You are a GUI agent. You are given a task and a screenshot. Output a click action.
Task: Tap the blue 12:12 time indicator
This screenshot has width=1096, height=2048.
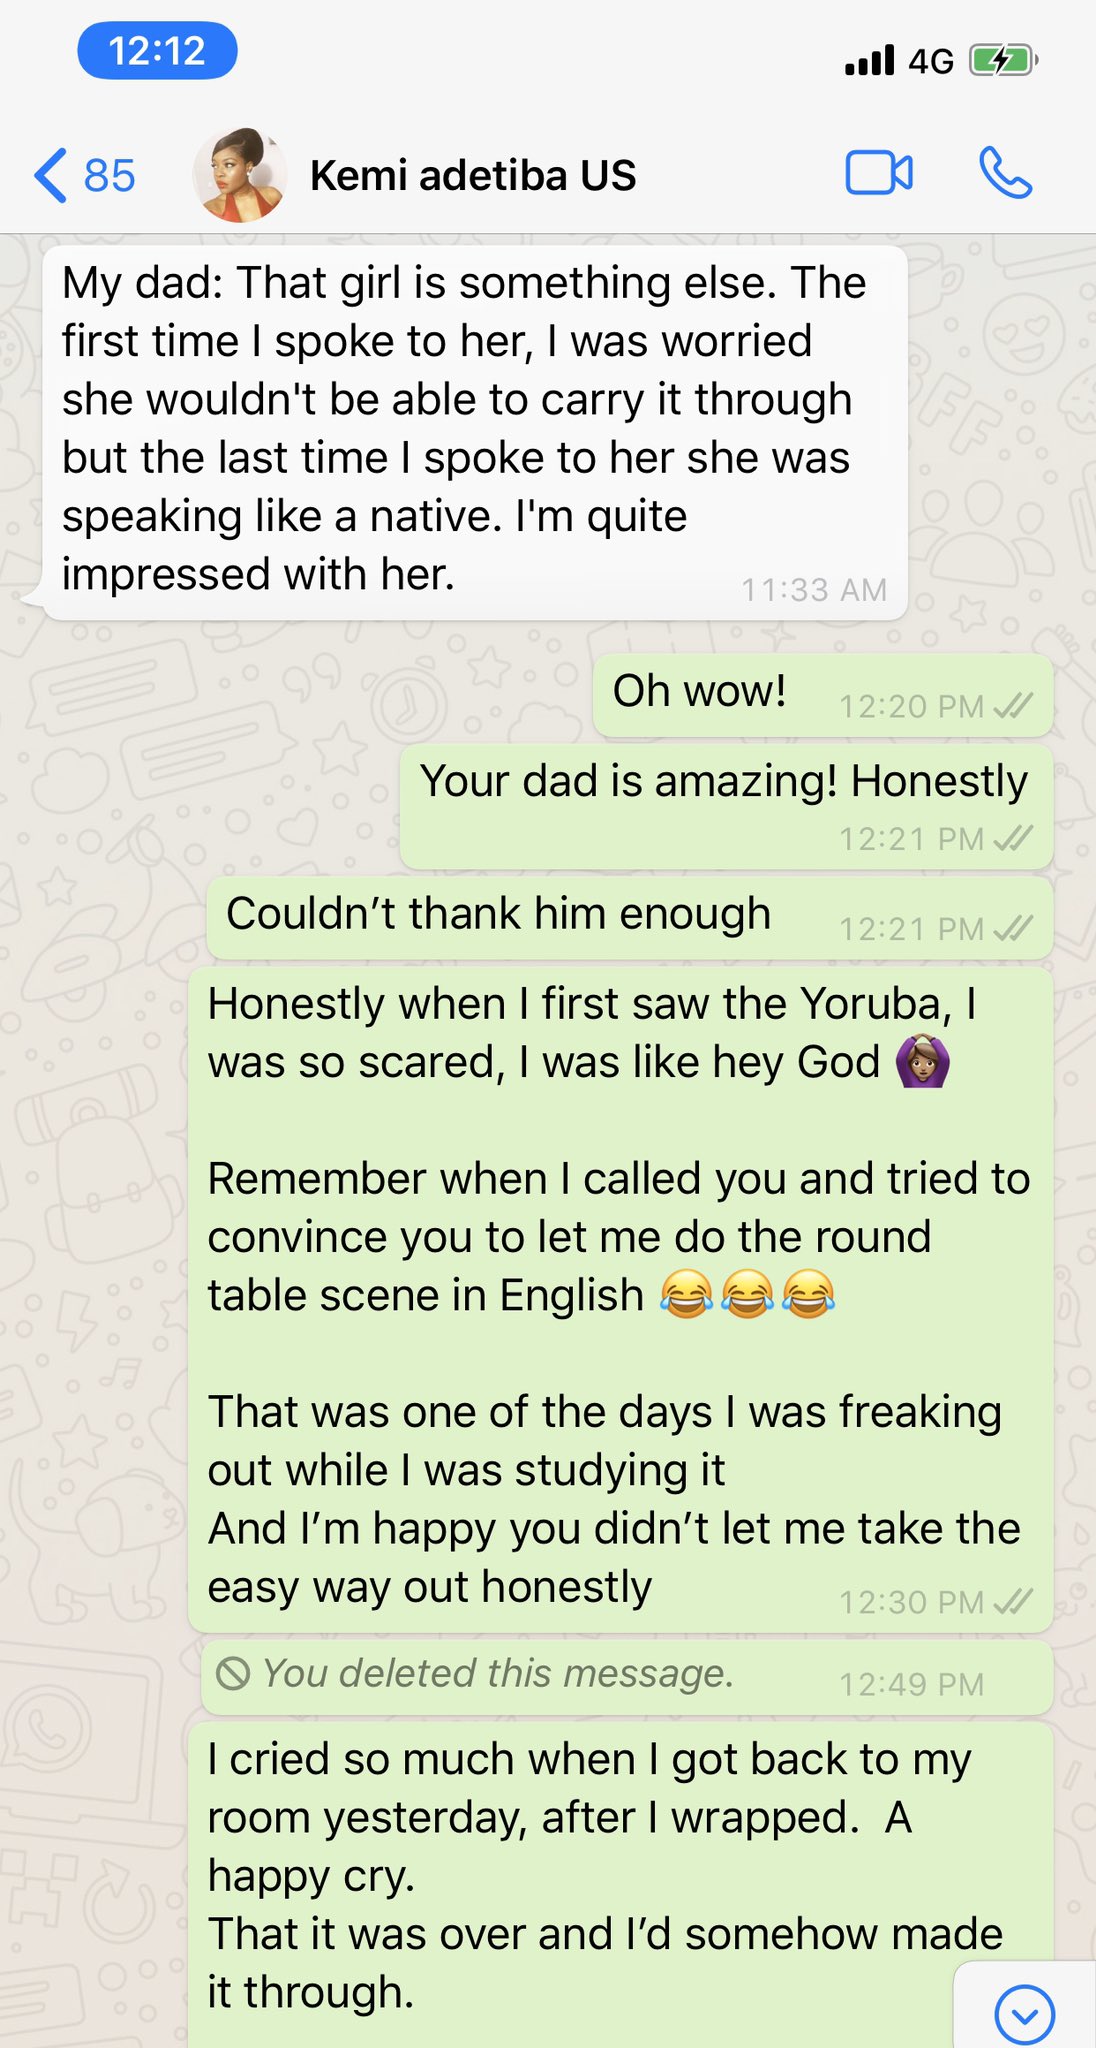tap(157, 51)
